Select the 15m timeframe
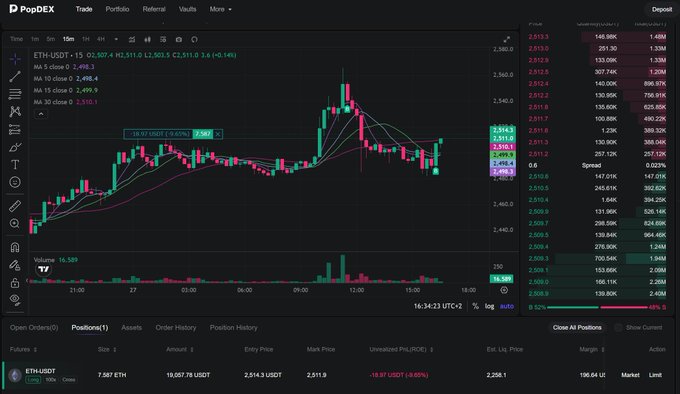The image size is (680, 394). [68, 39]
